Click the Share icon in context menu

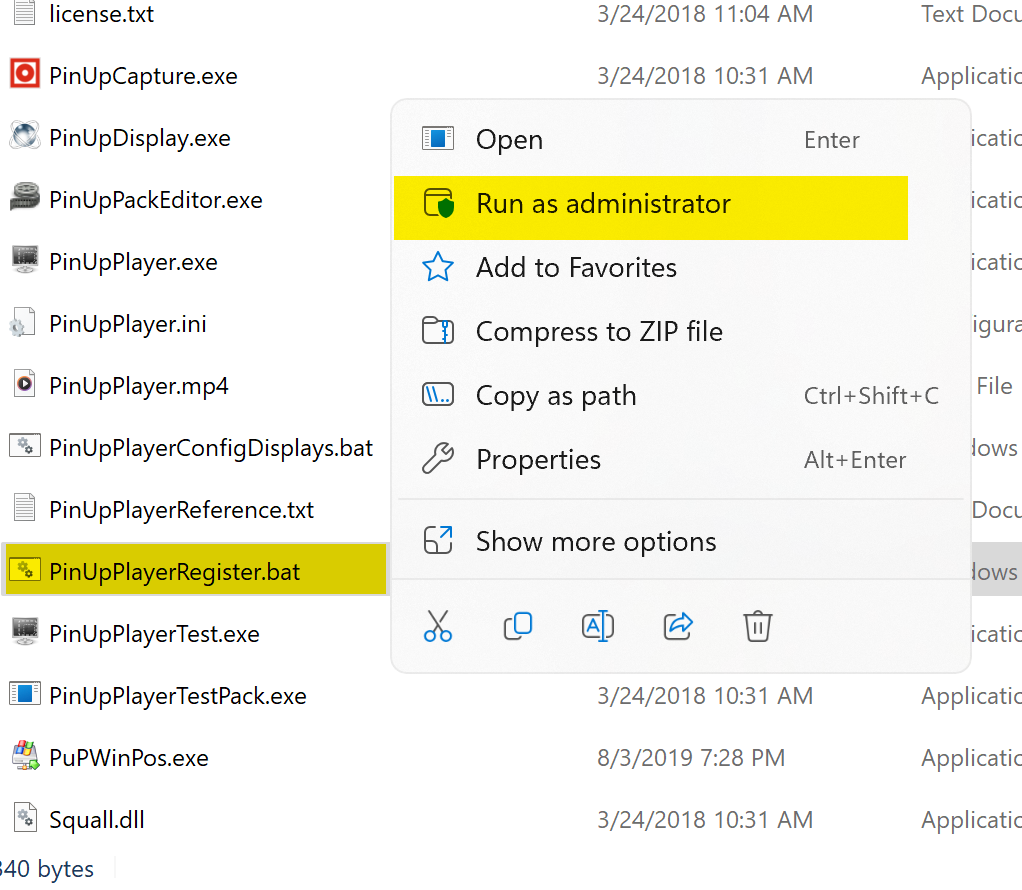pos(678,626)
